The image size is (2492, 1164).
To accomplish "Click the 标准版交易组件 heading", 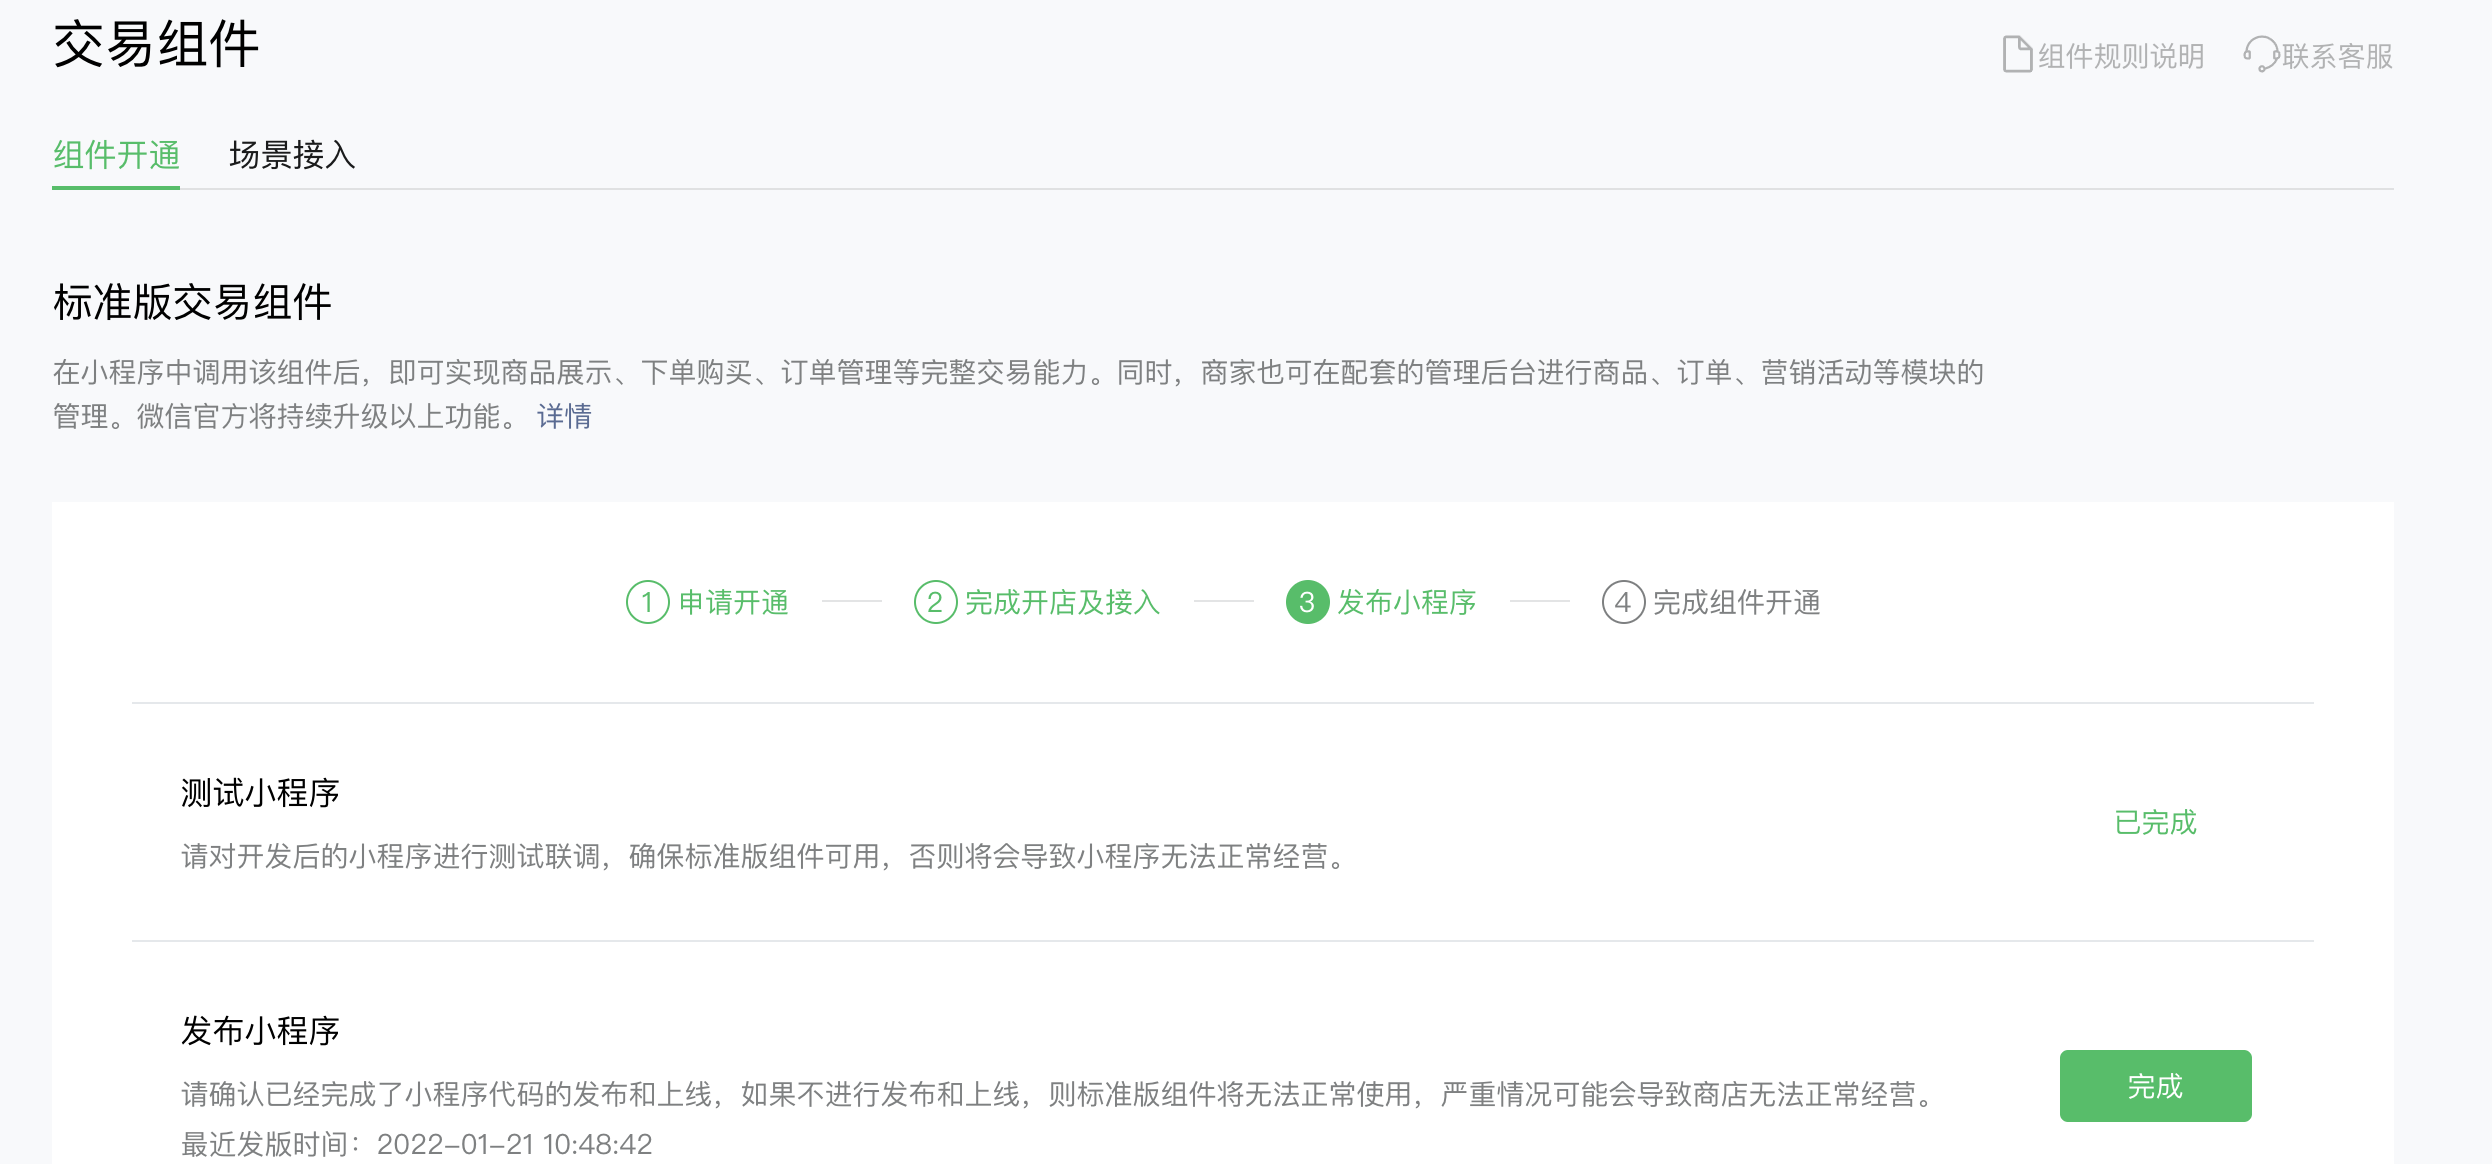I will [192, 302].
